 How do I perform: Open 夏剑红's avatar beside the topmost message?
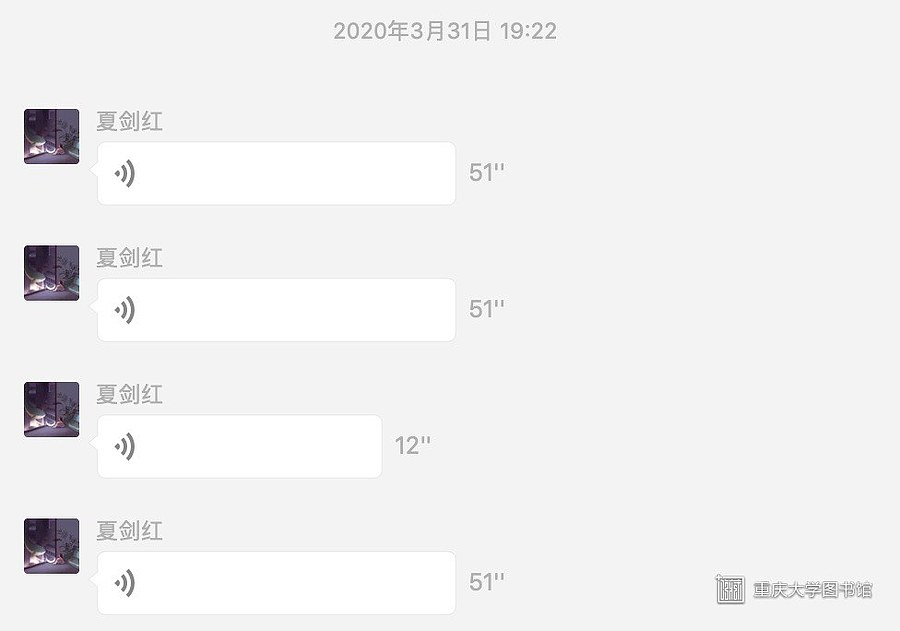(52, 137)
